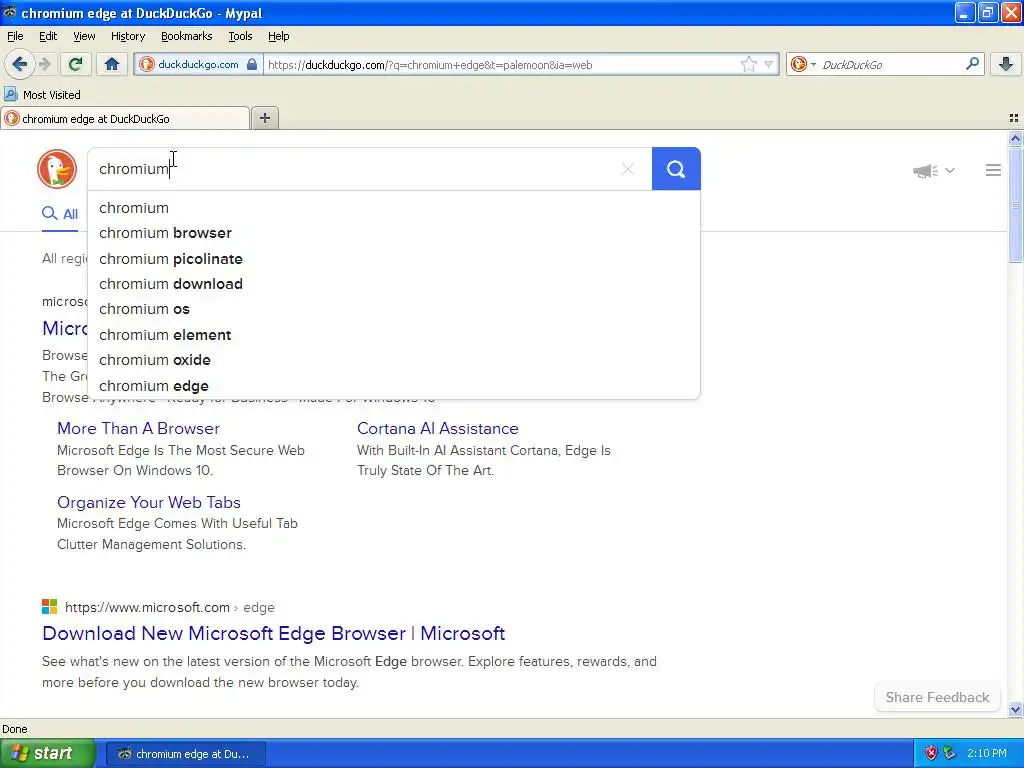Expand the chevron beside the megaphone

click(x=950, y=170)
